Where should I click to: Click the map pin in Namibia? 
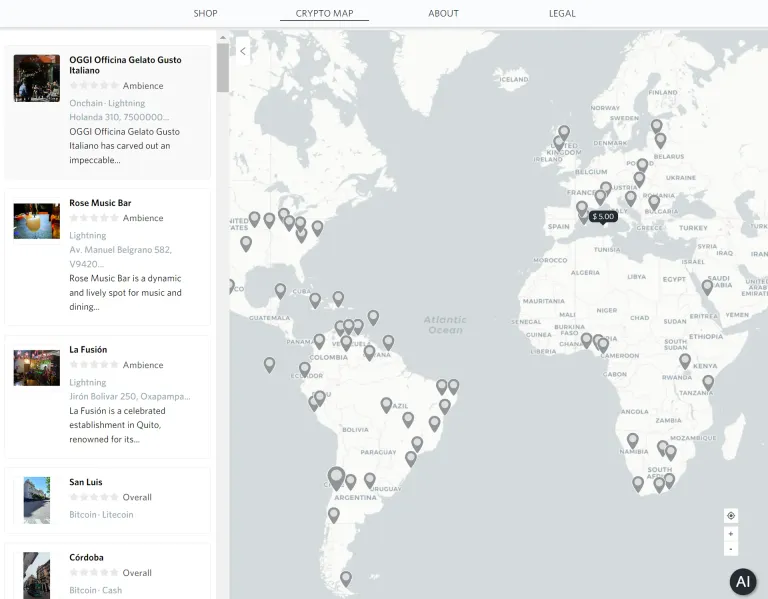tap(633, 441)
